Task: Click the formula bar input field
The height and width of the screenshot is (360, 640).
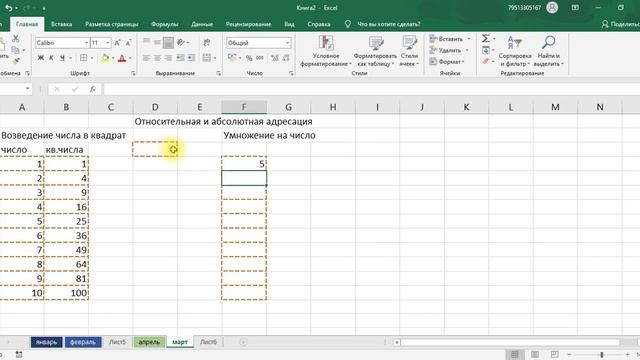Action: pos(371,89)
